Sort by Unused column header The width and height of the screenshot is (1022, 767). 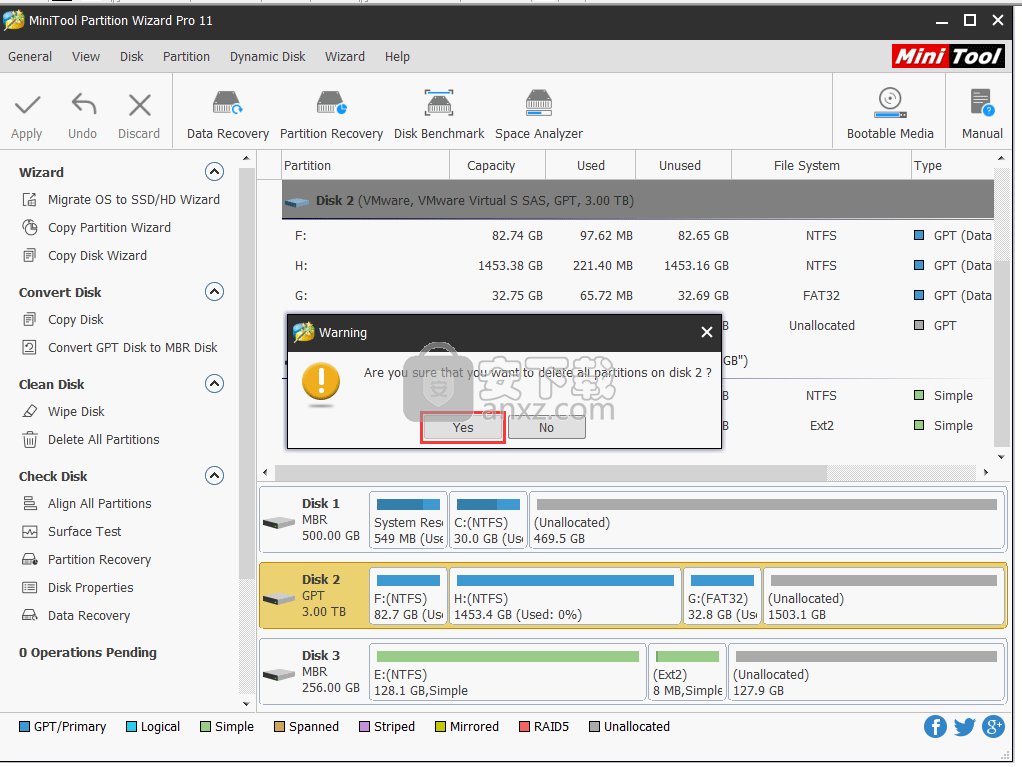[683, 166]
